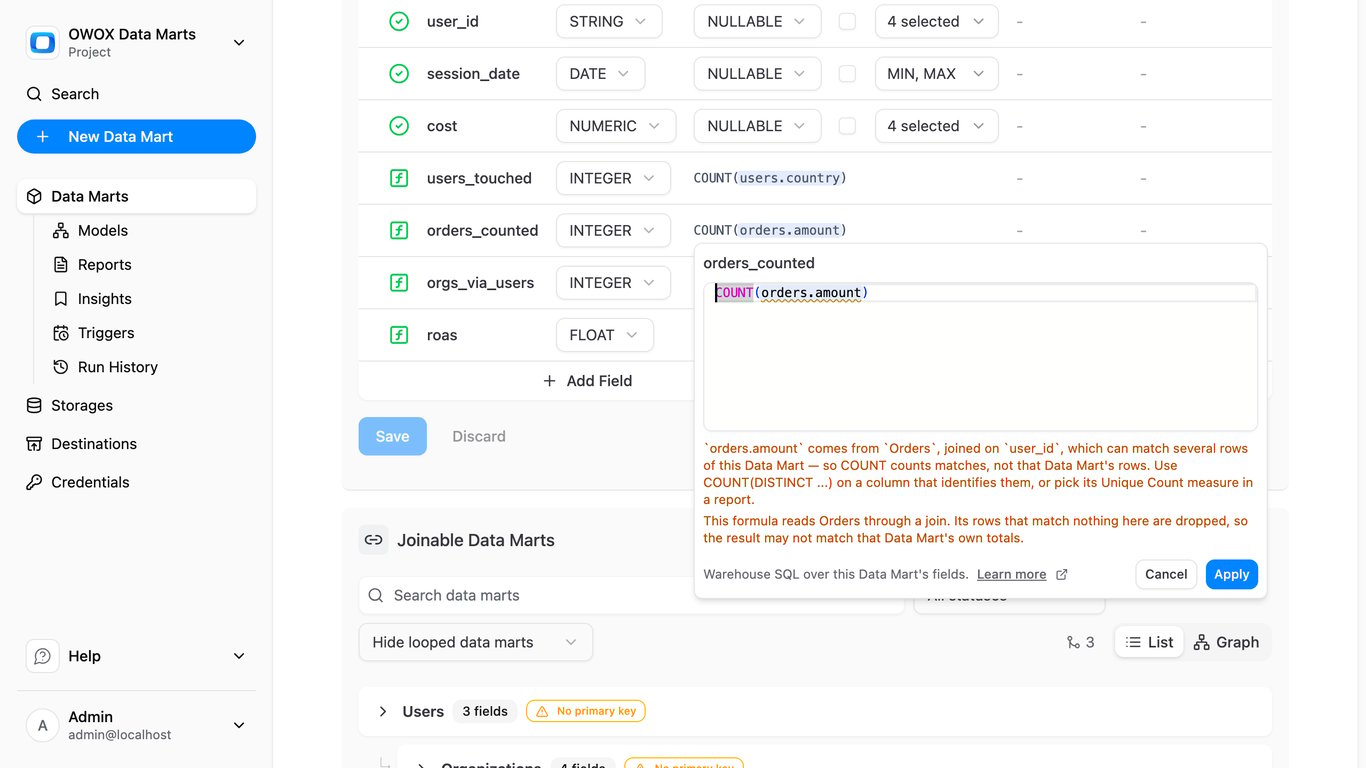Click the Admin avatar icon
1366x768 pixels.
coord(42,726)
